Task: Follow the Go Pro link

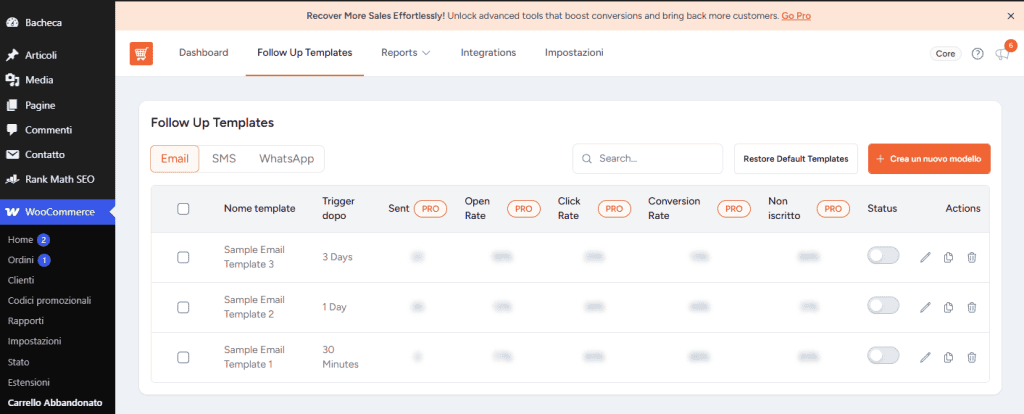Action: [x=796, y=16]
